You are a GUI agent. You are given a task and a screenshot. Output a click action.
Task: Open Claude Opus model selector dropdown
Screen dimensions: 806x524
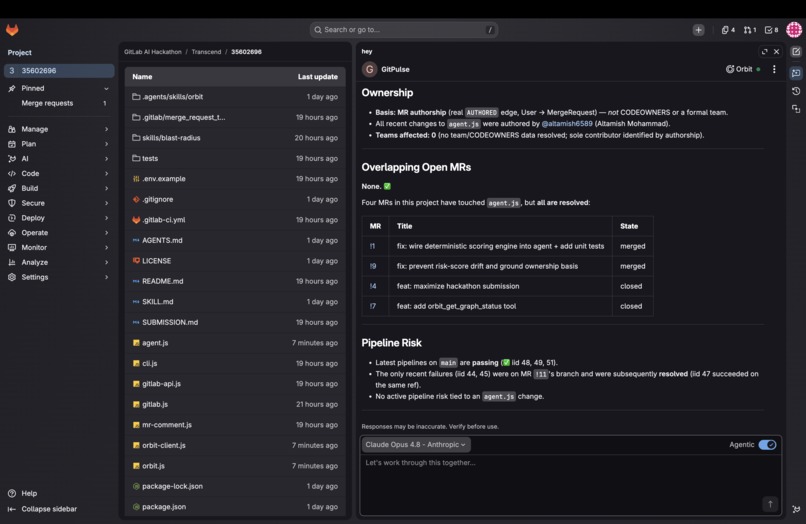[x=416, y=445]
